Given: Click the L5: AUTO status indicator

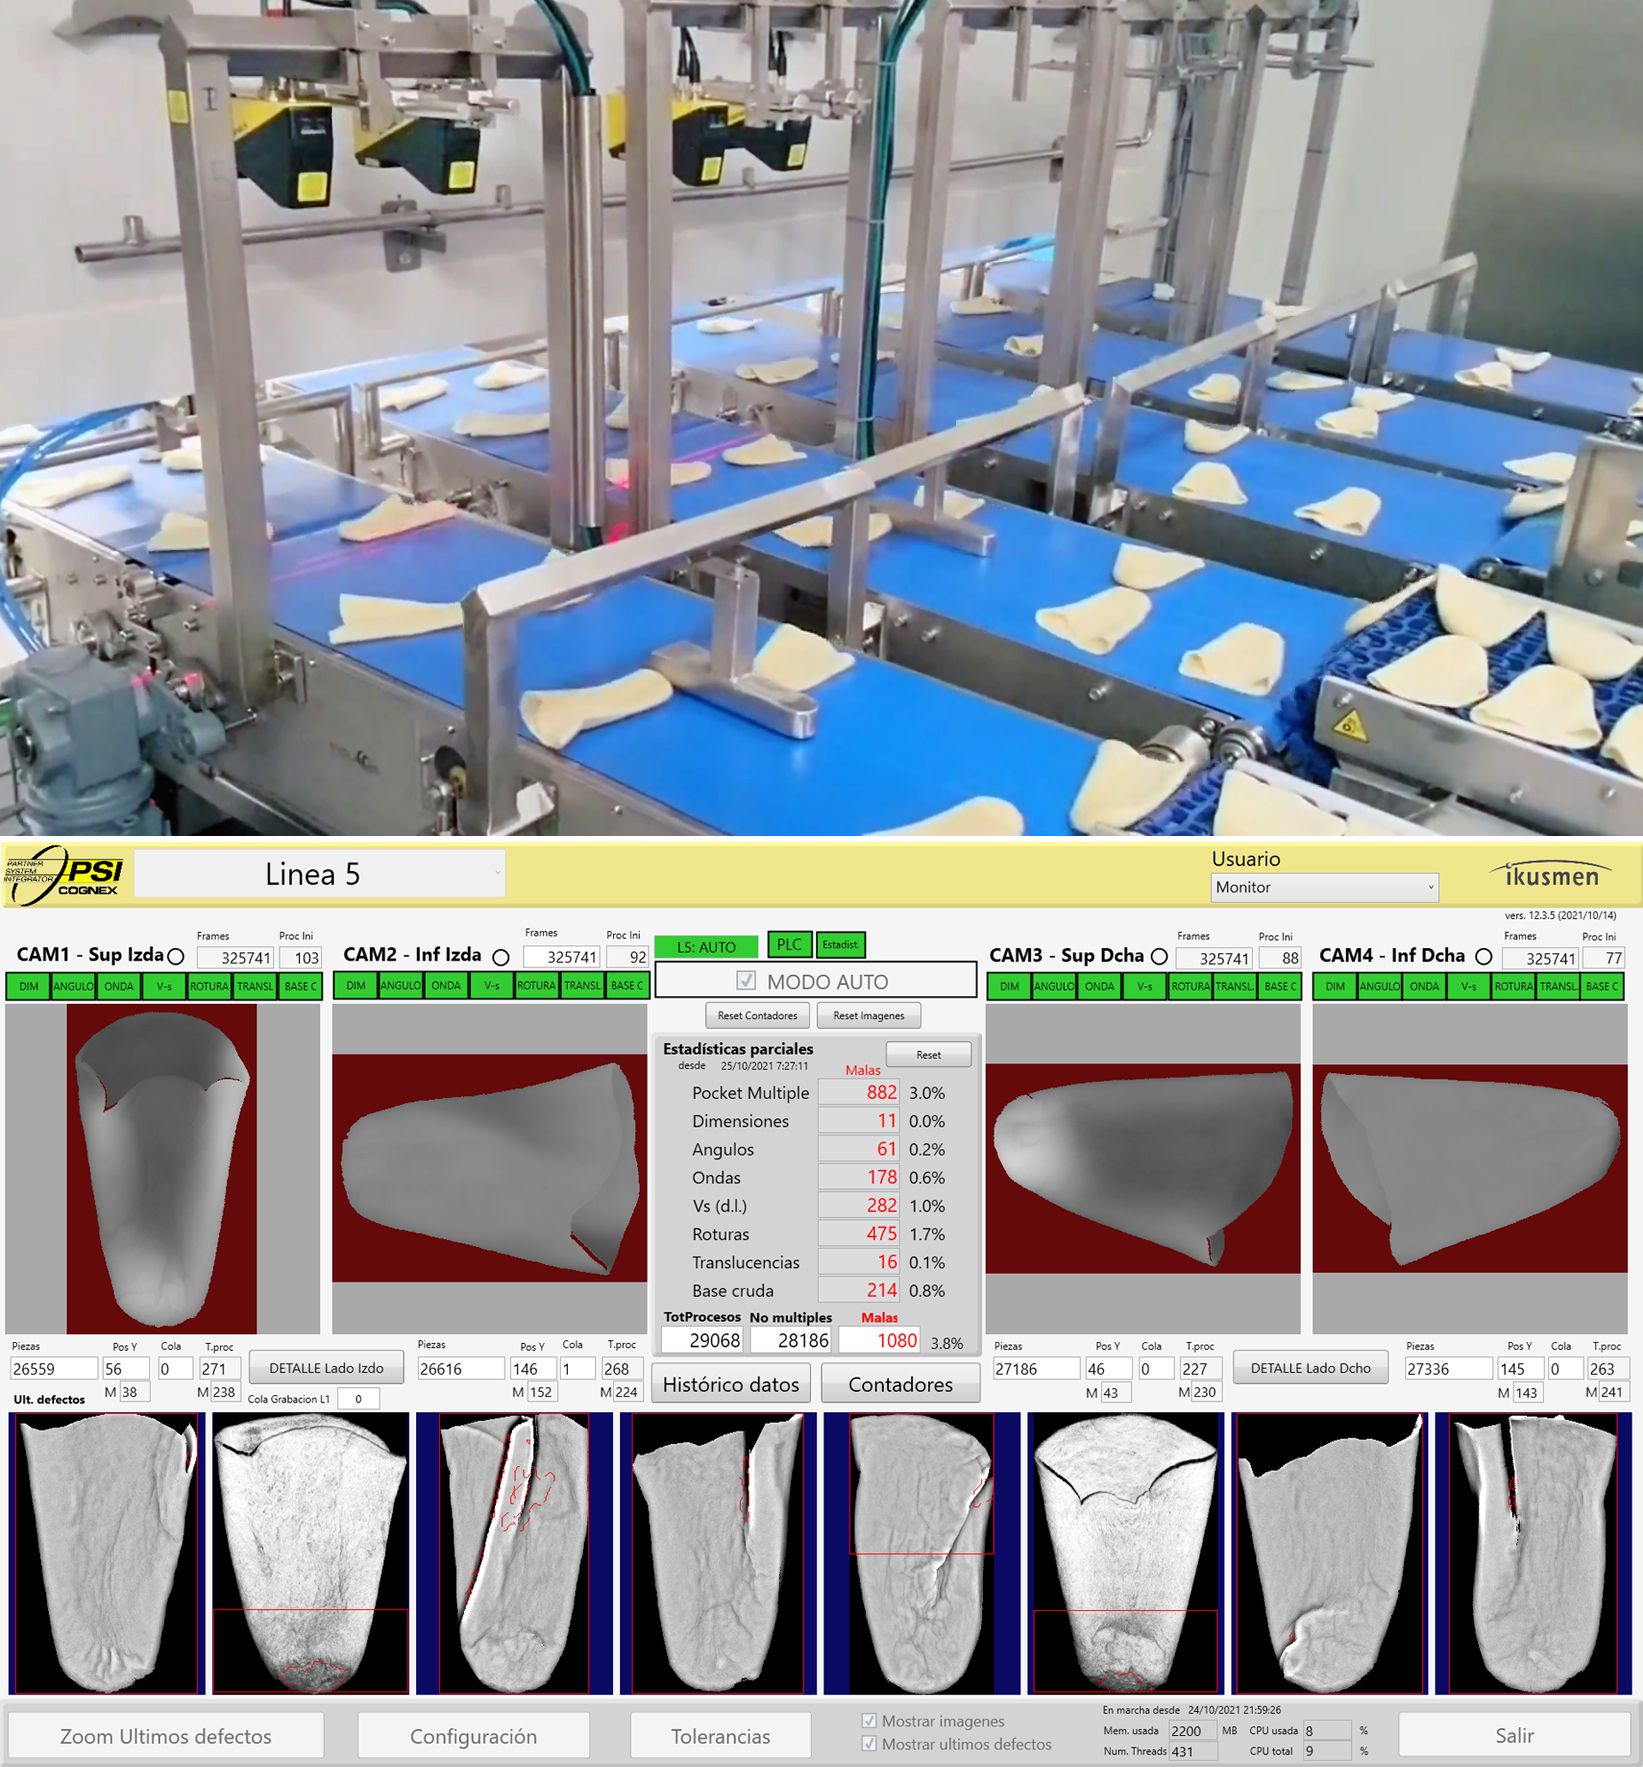Looking at the screenshot, I should (x=706, y=947).
